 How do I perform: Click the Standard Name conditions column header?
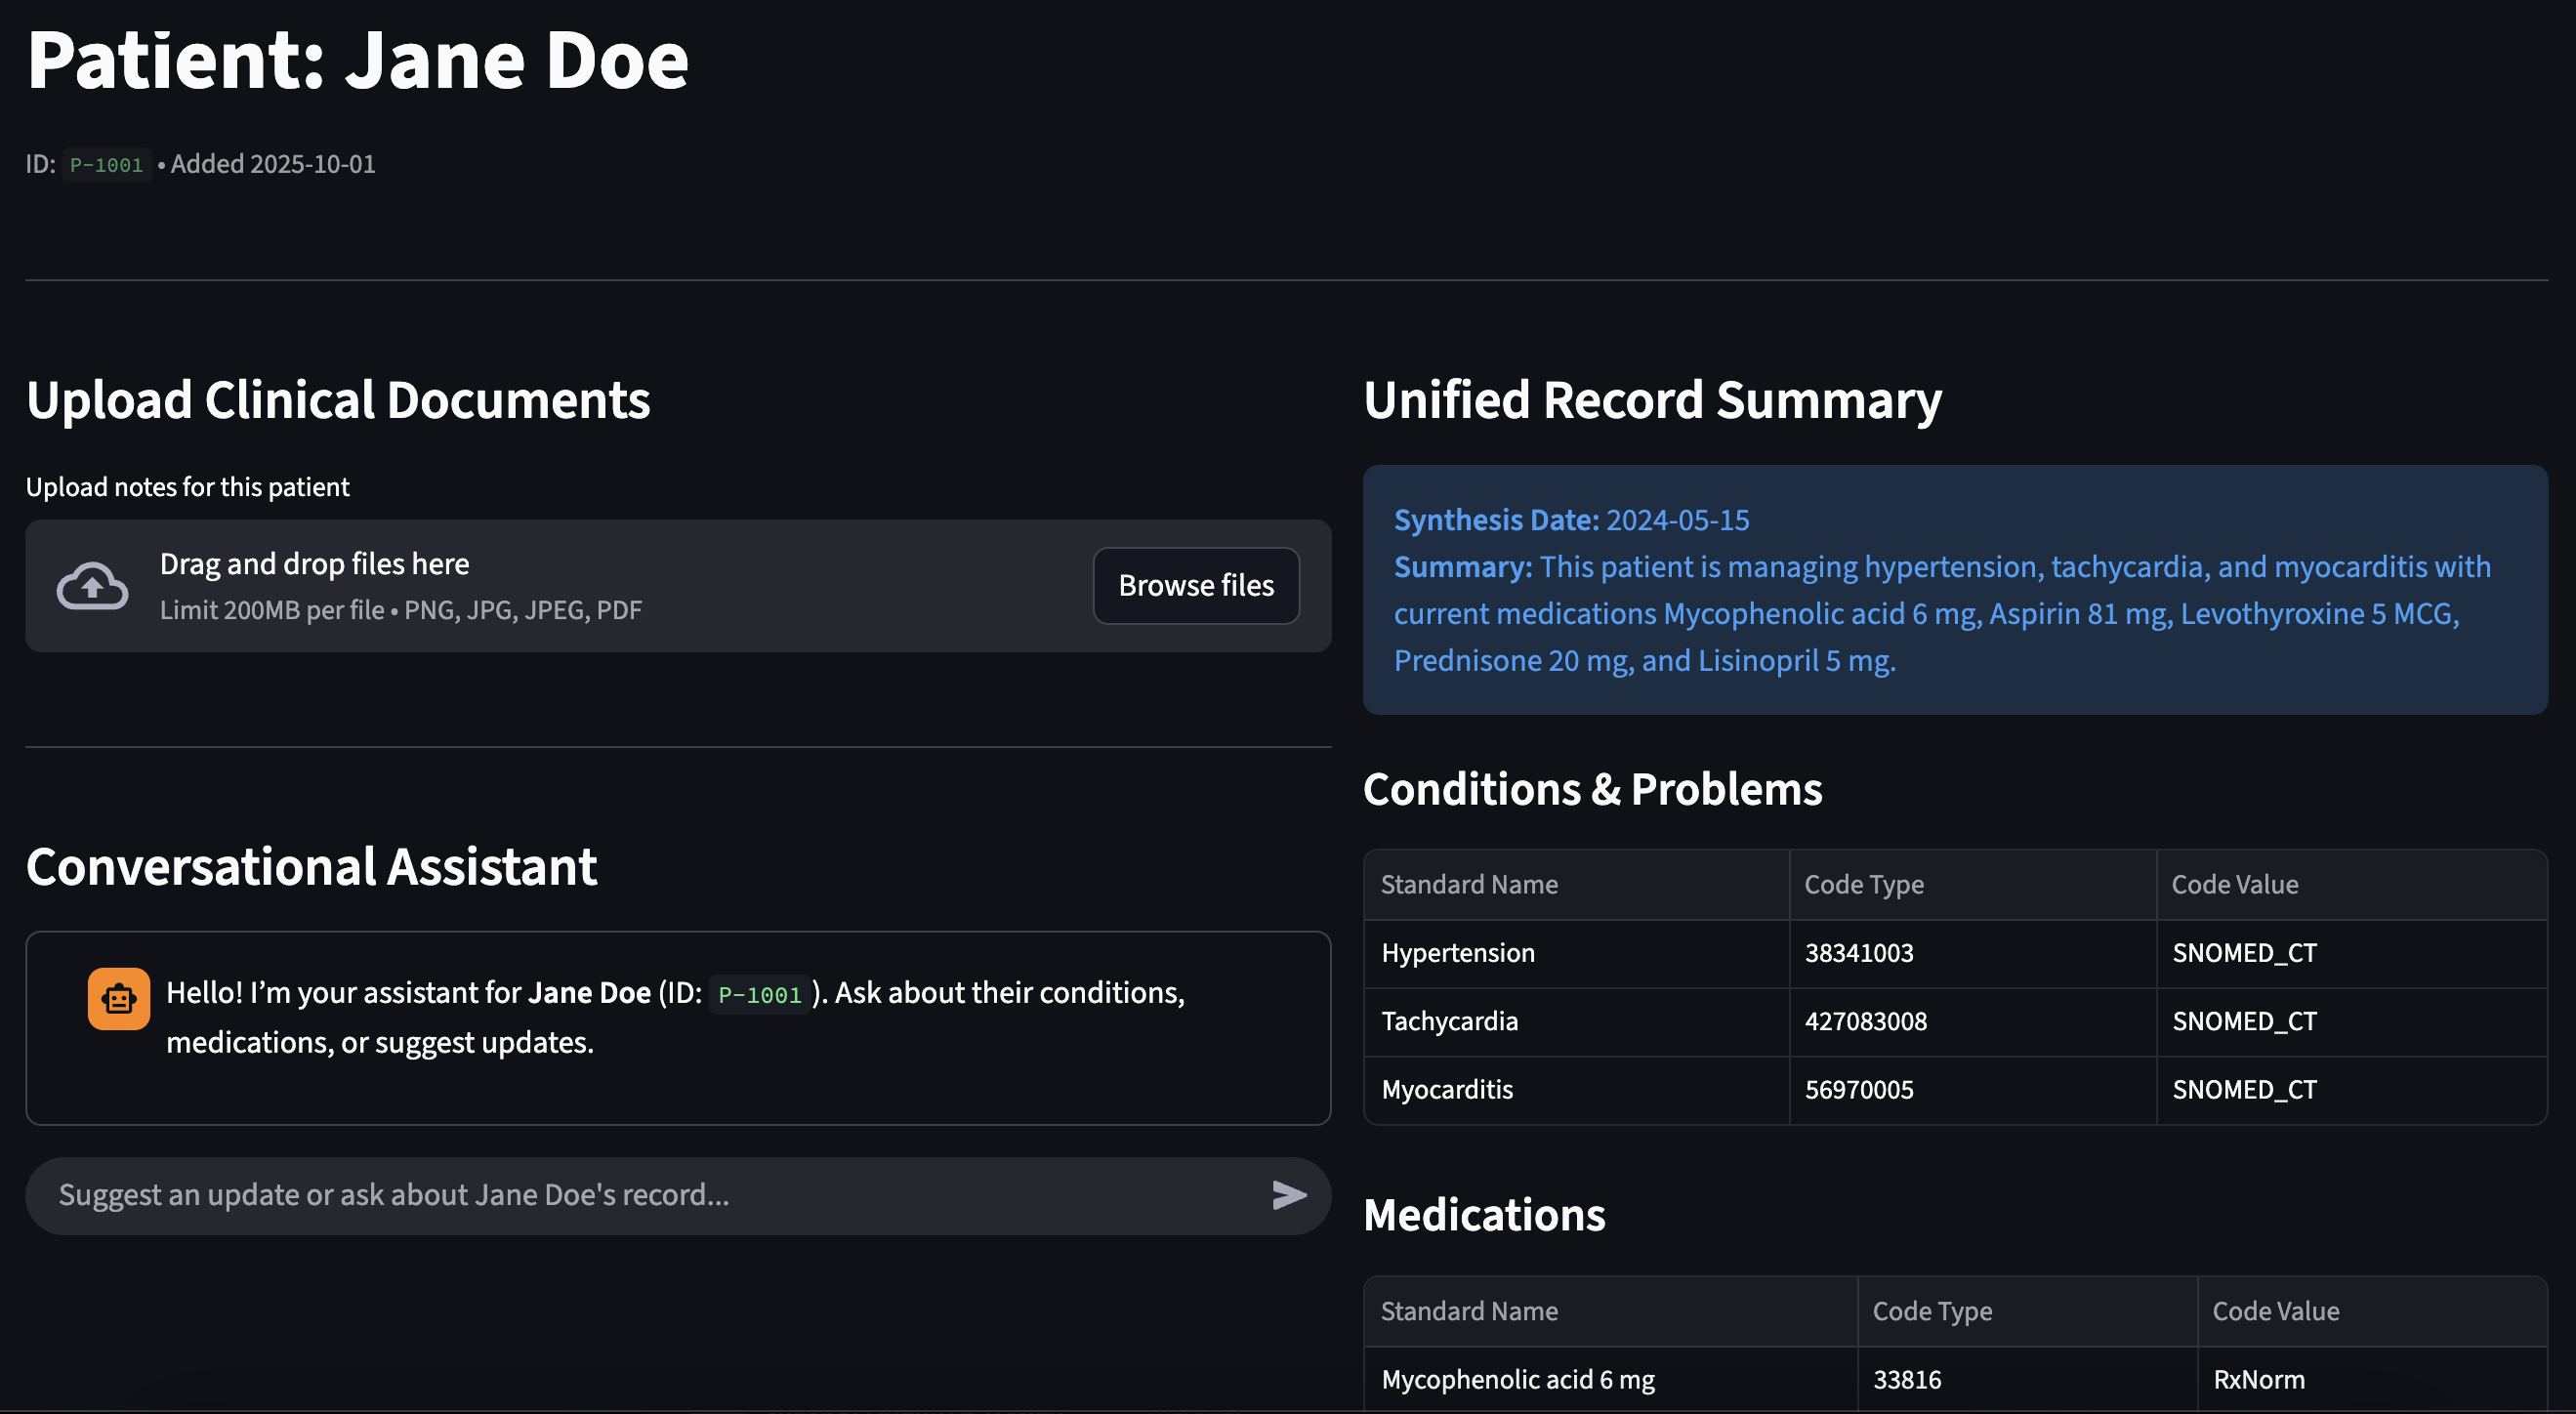click(x=1469, y=884)
